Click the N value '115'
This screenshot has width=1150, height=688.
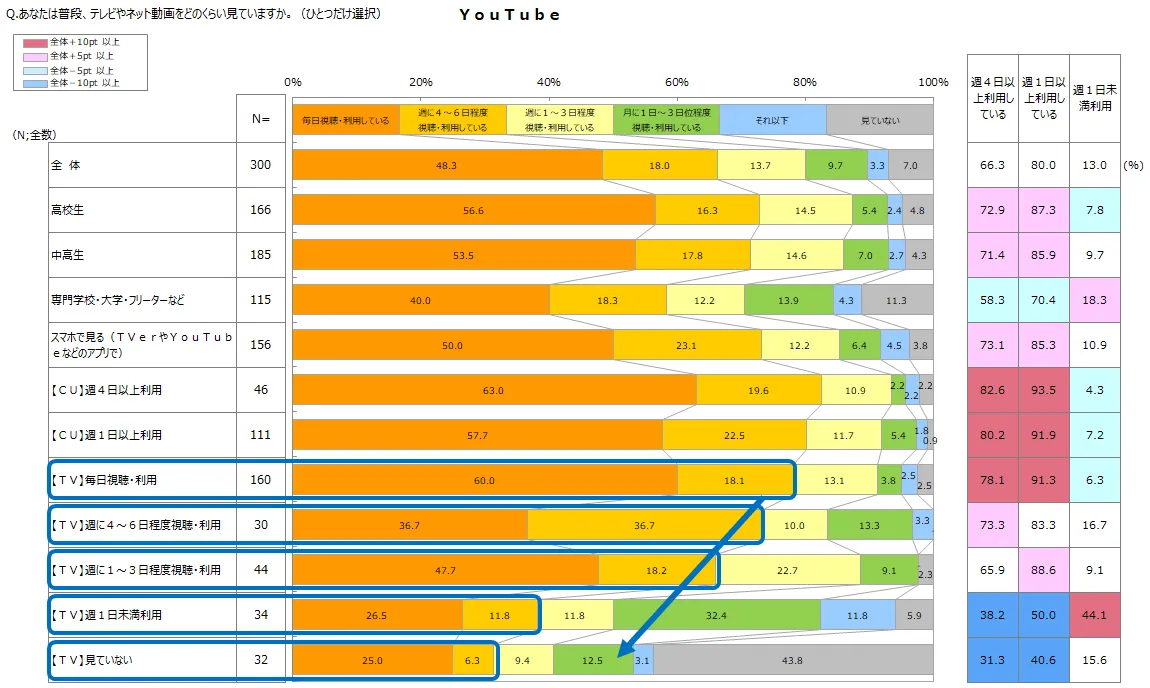(x=260, y=300)
